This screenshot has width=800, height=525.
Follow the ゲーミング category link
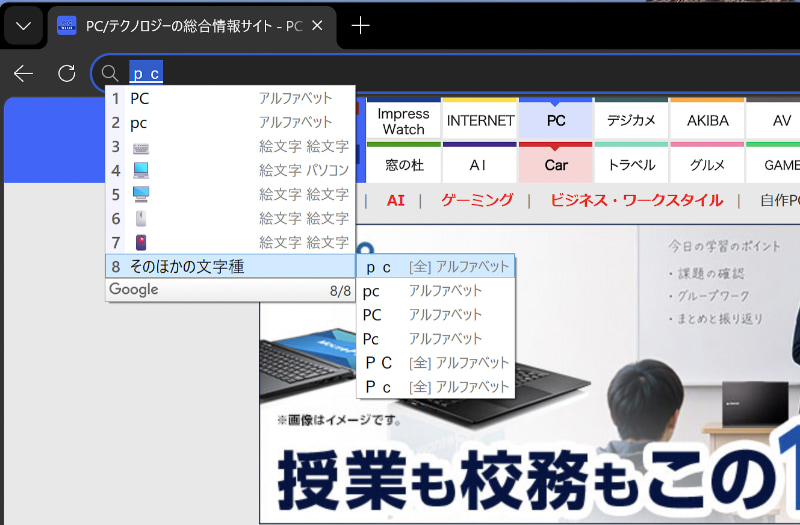click(x=477, y=200)
